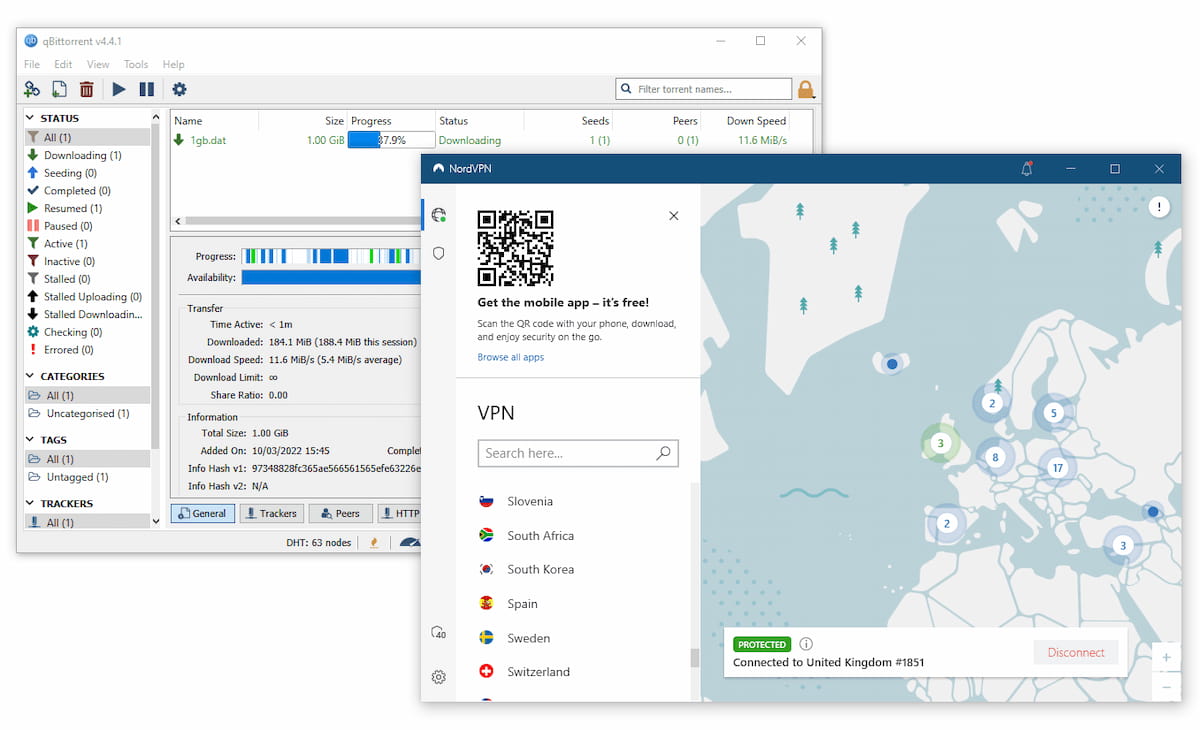Viewport: 1200px width, 730px height.
Task: Click the Disconnect button in NordVPN
Action: pos(1076,652)
